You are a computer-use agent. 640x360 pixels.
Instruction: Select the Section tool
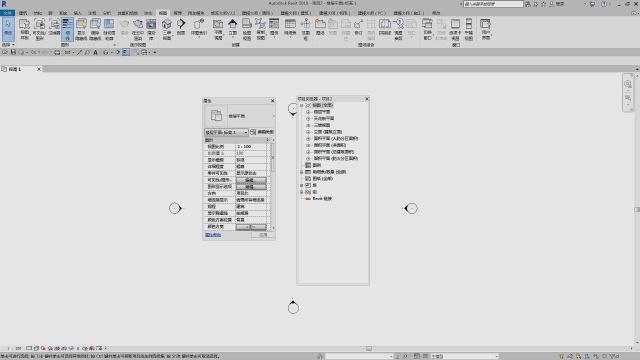(x=181, y=27)
